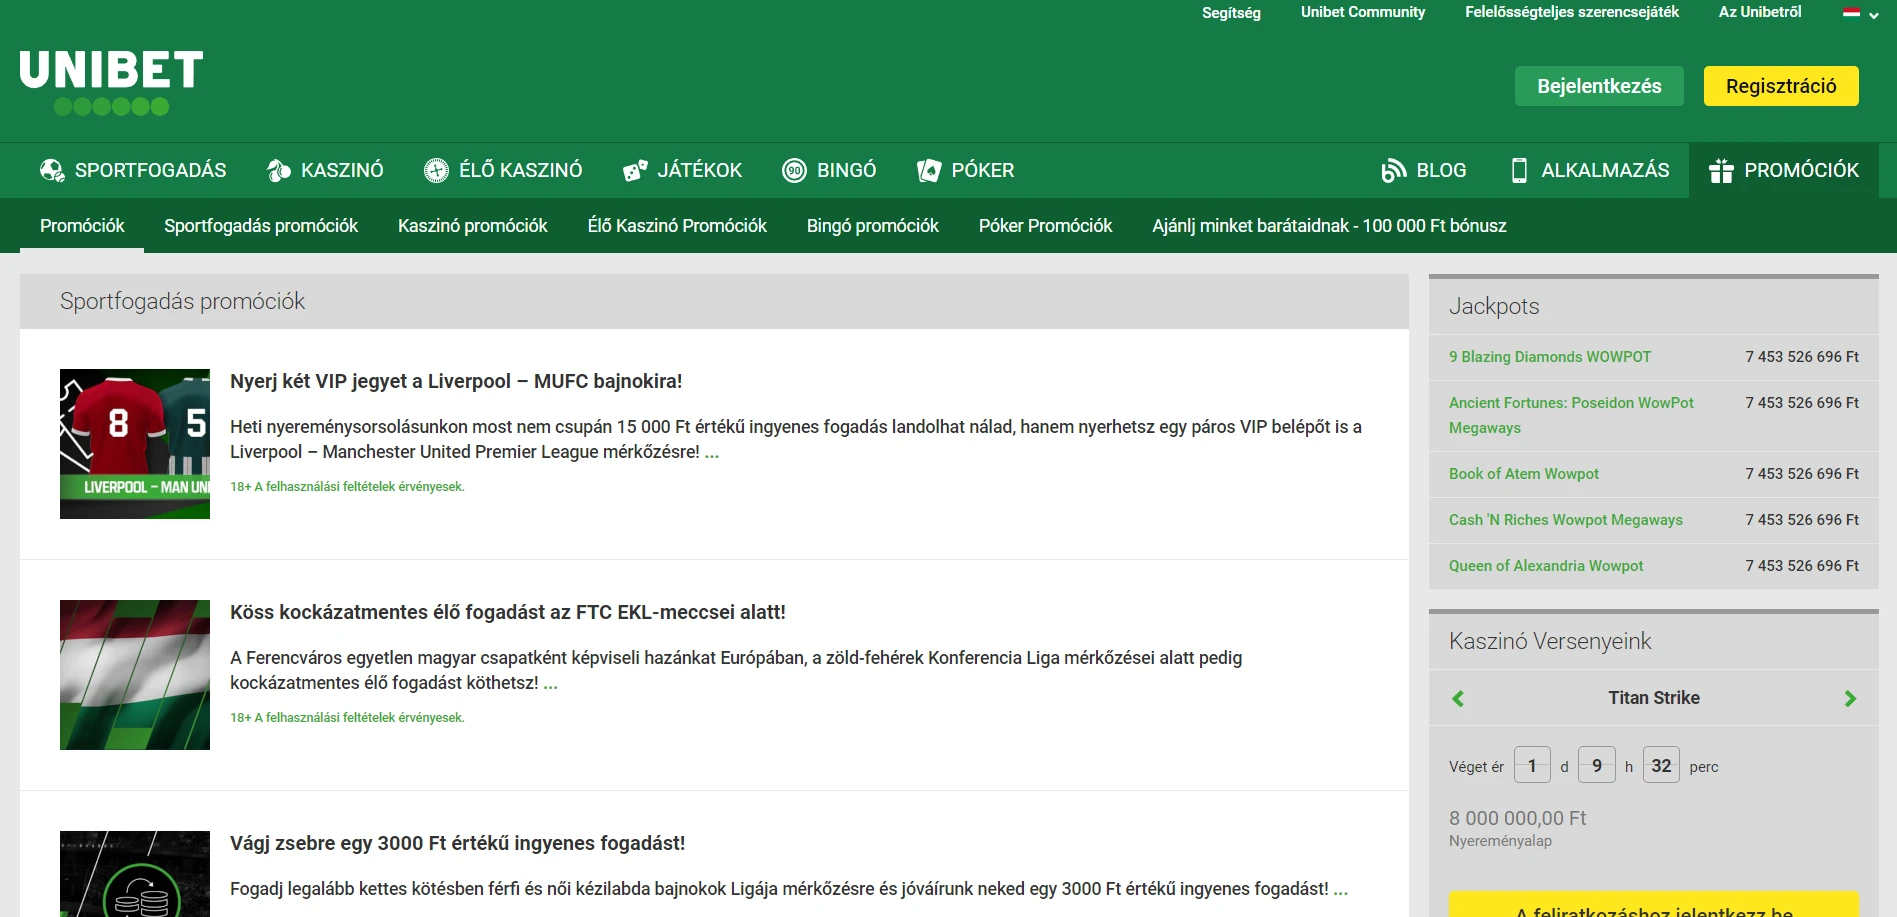Image resolution: width=1897 pixels, height=917 pixels.
Task: Select the Kaszinó promóciók sub-tab
Action: (473, 226)
